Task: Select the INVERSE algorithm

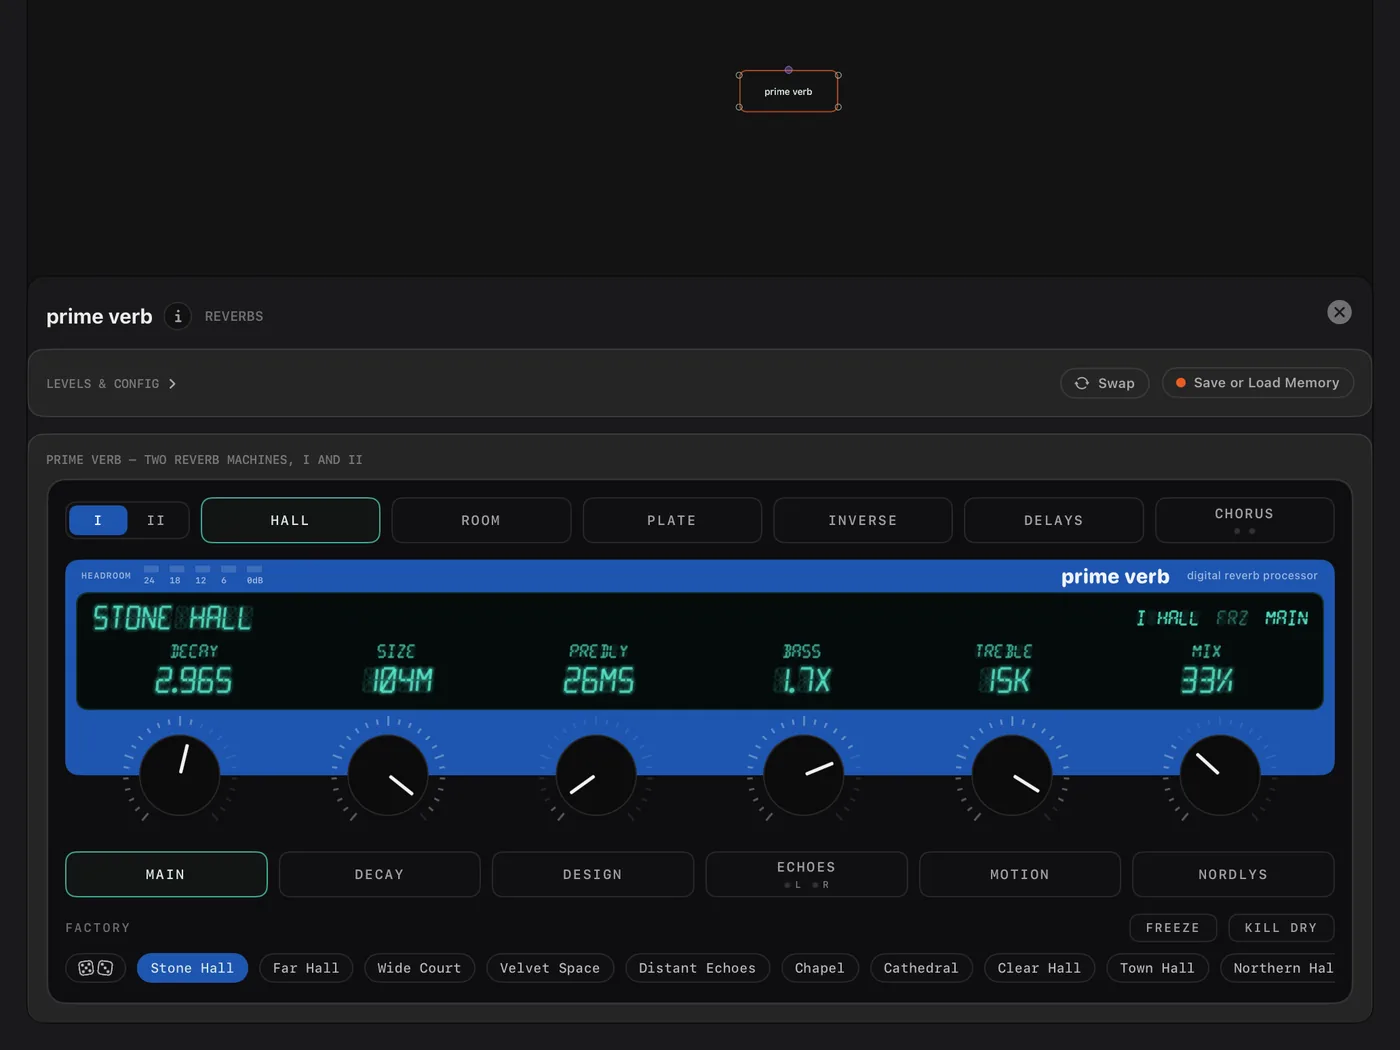Action: [x=863, y=520]
